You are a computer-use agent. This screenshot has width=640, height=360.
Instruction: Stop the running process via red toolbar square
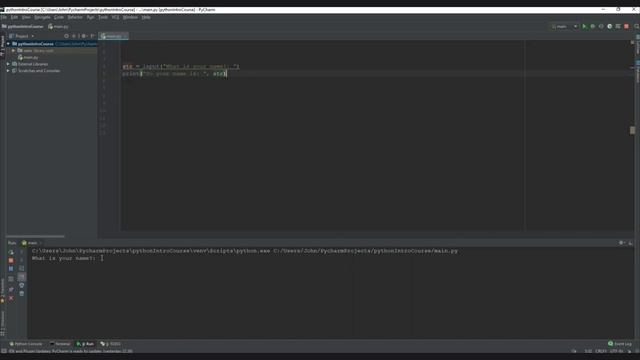[626, 26]
